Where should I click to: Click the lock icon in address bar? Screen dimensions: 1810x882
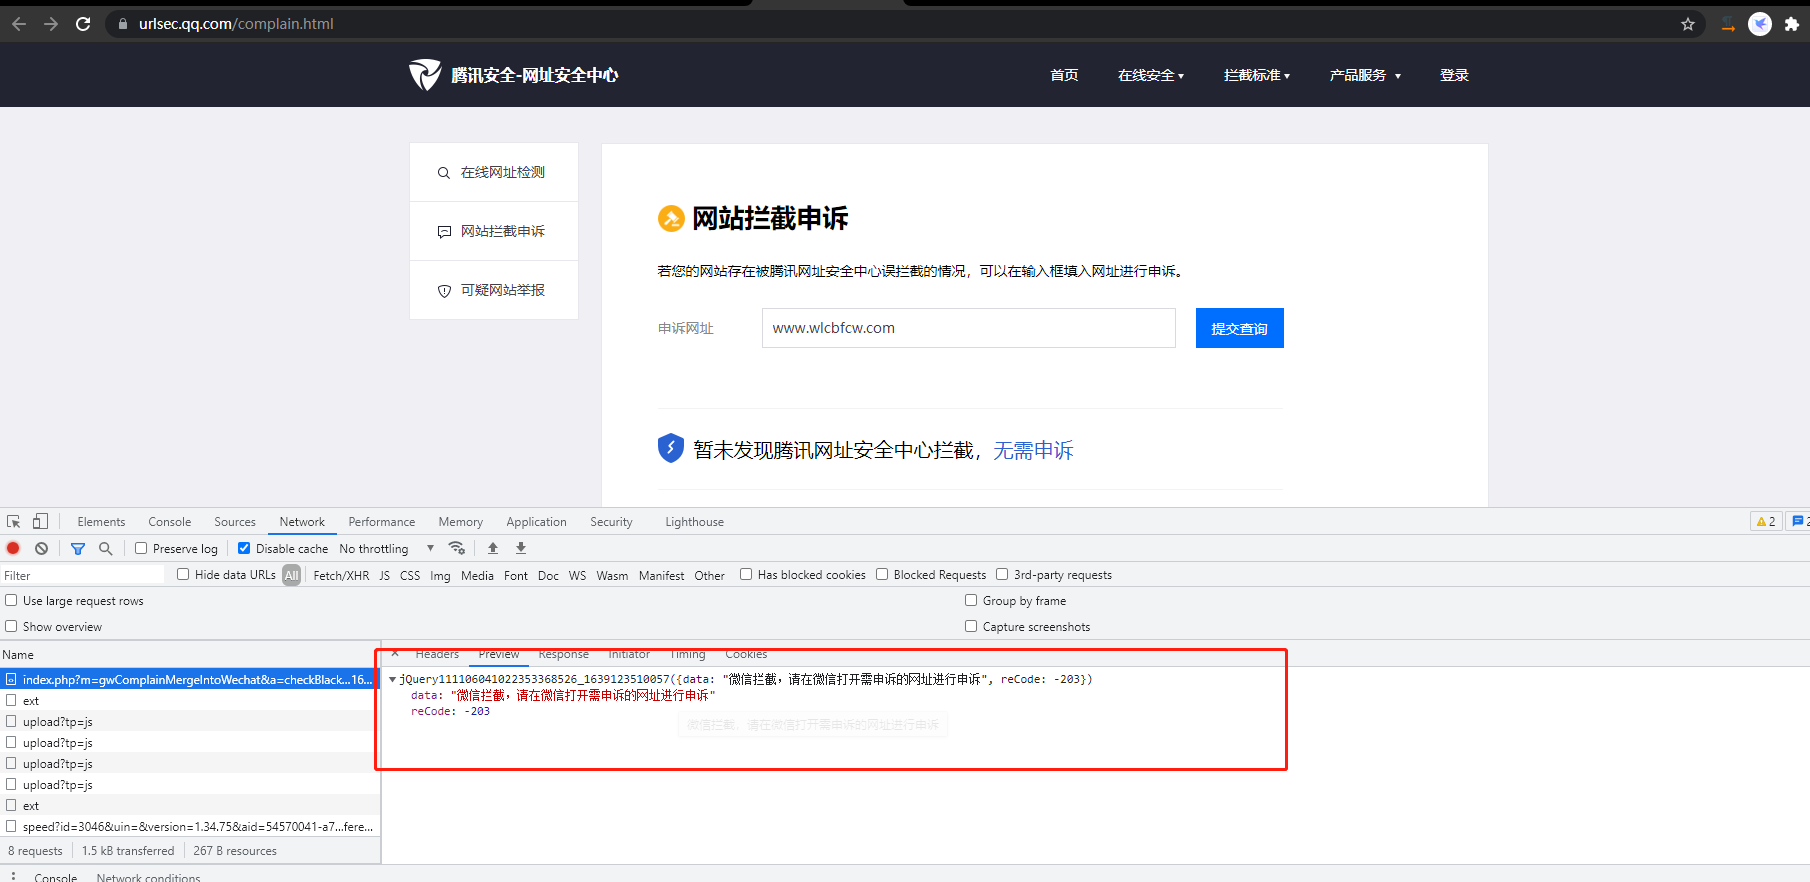pos(122,24)
